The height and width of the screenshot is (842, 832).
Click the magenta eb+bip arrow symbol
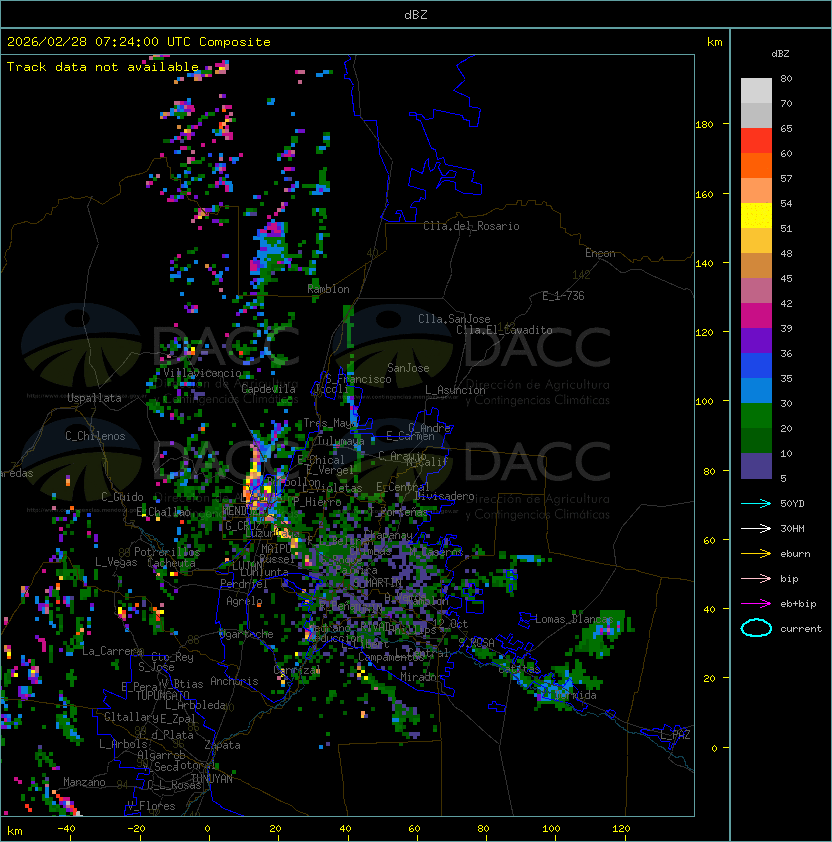[x=756, y=604]
